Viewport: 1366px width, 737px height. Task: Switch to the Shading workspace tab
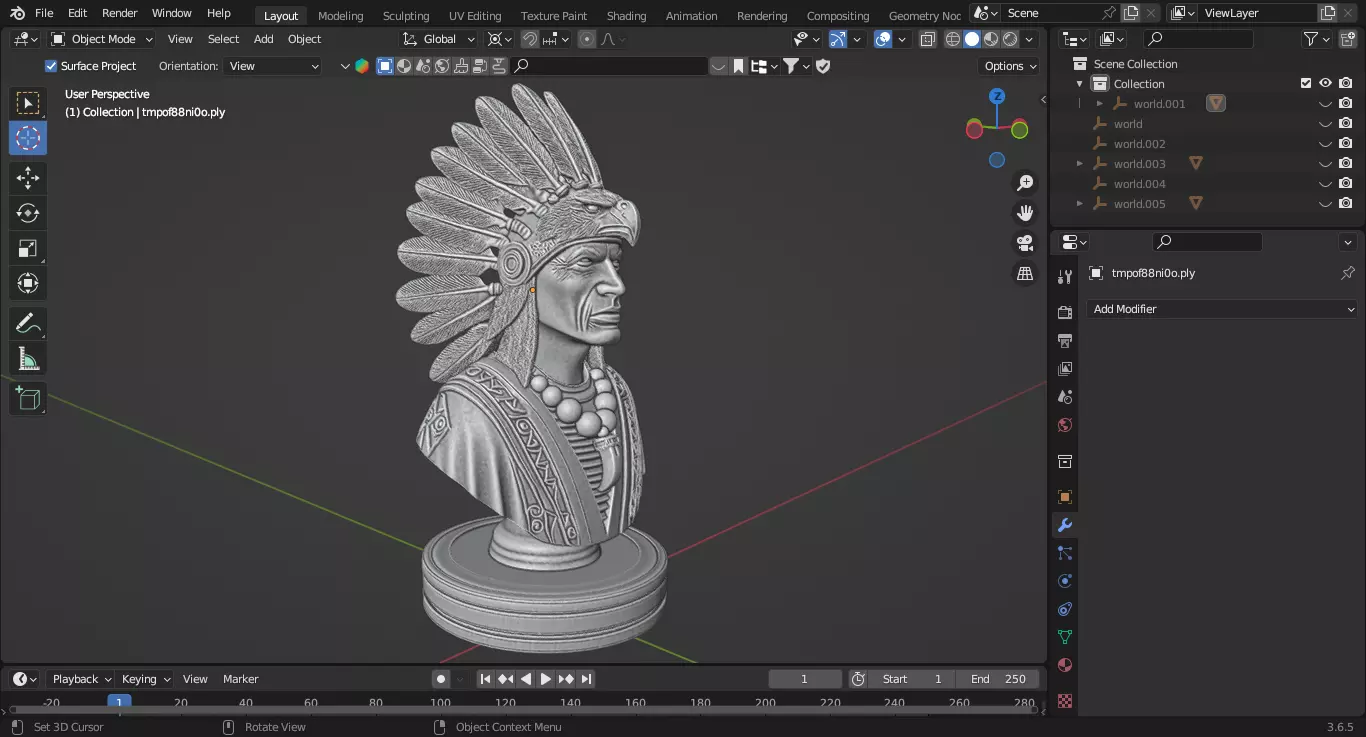click(x=626, y=16)
